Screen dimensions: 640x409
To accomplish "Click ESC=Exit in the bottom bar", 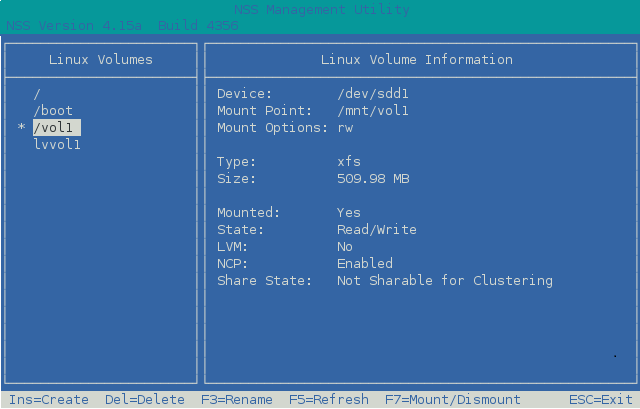I will (601, 399).
